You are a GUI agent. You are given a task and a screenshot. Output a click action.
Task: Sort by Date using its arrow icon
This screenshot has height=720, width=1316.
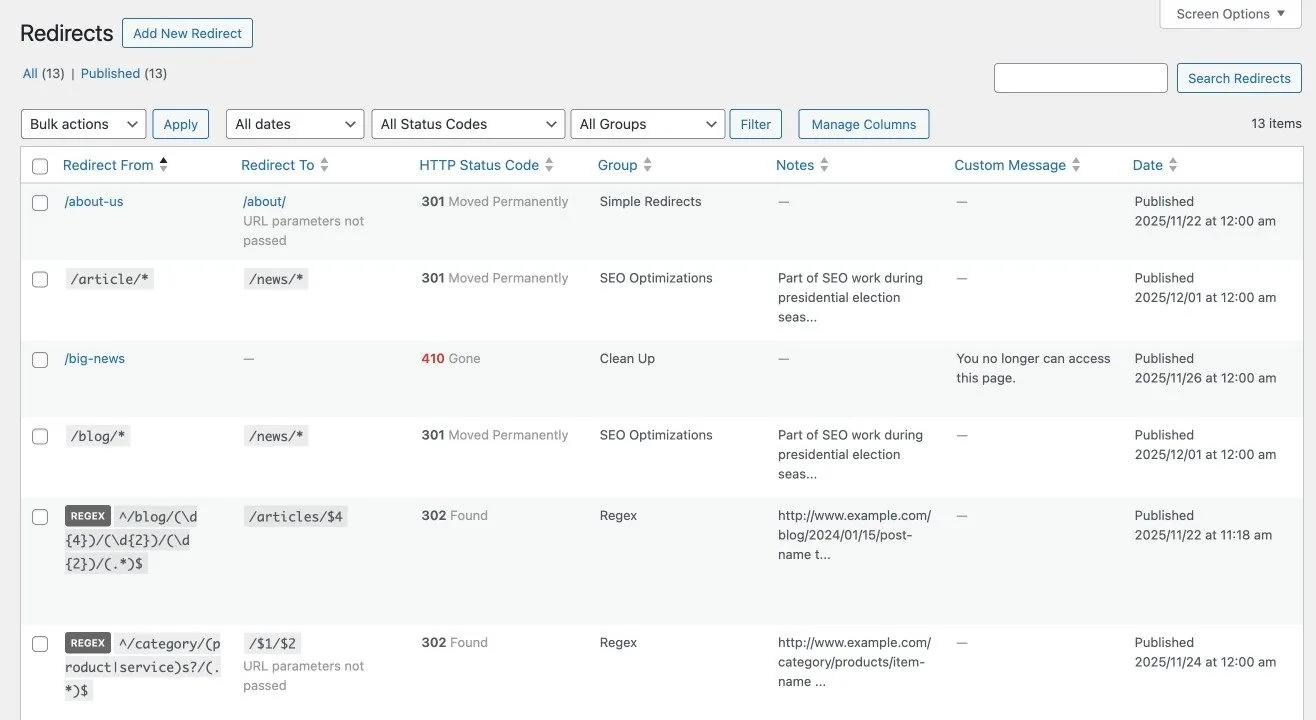click(x=1173, y=165)
